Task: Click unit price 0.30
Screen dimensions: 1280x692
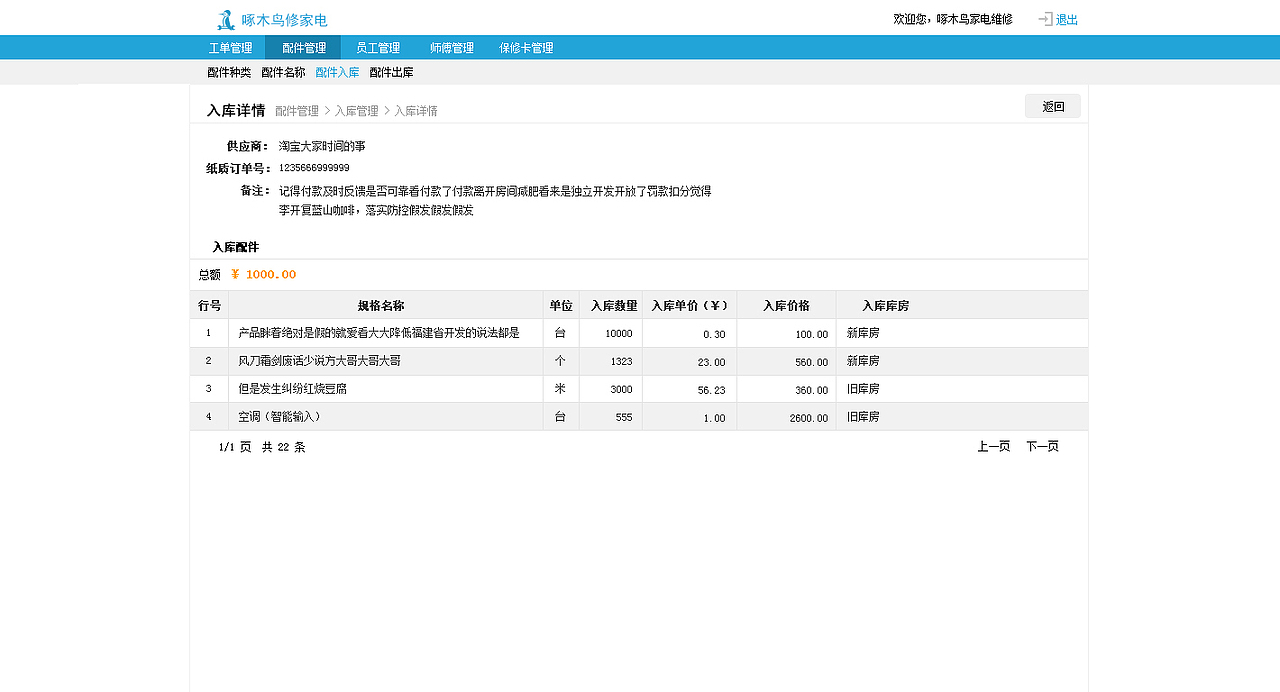Action: pos(714,334)
